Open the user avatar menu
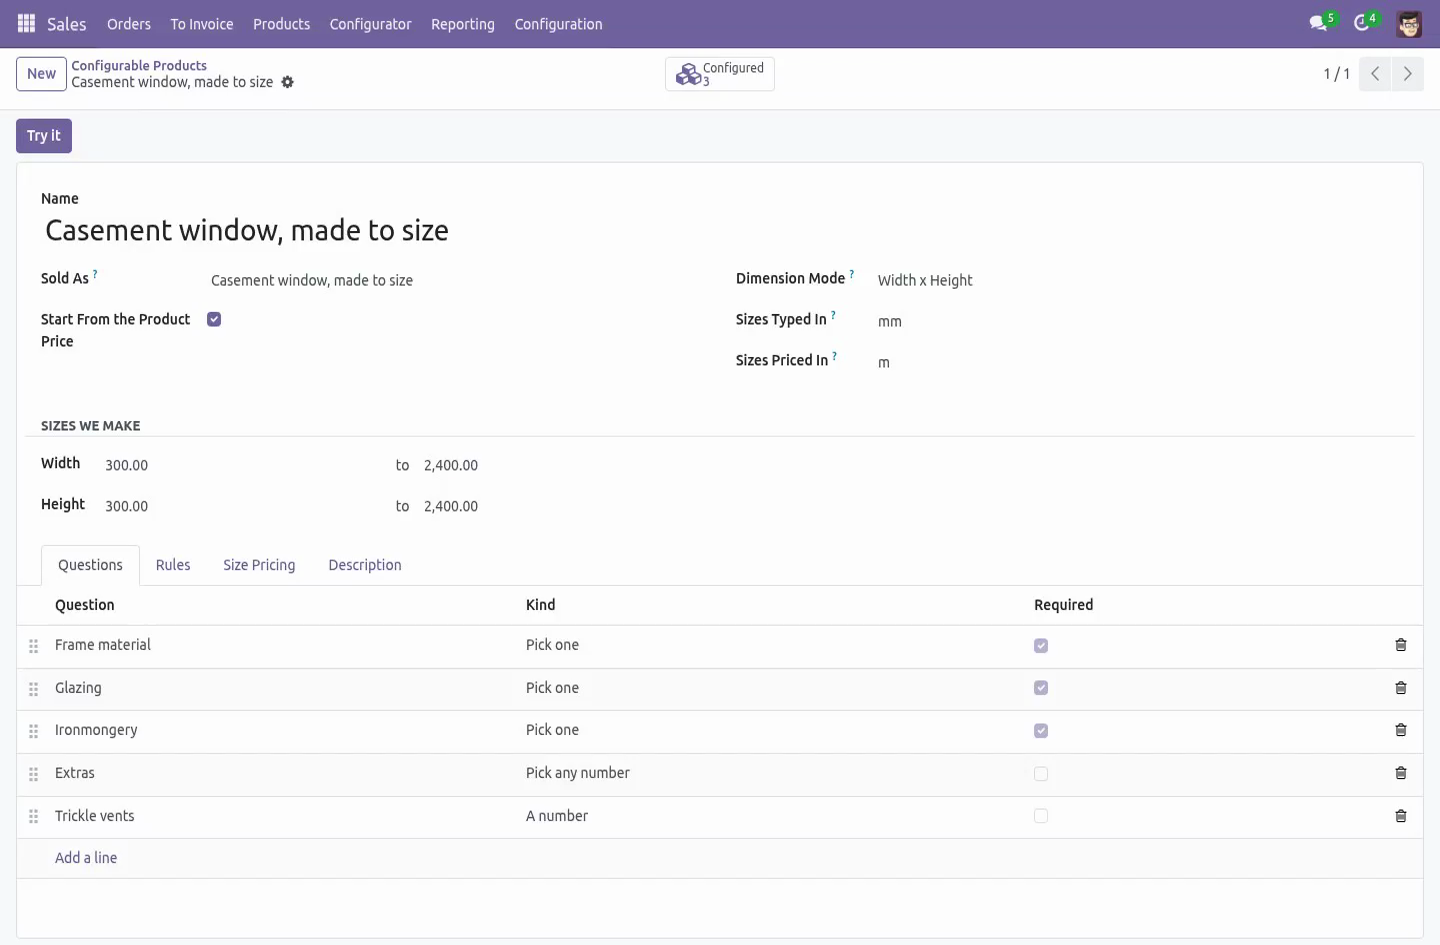The width and height of the screenshot is (1440, 945). tap(1409, 24)
